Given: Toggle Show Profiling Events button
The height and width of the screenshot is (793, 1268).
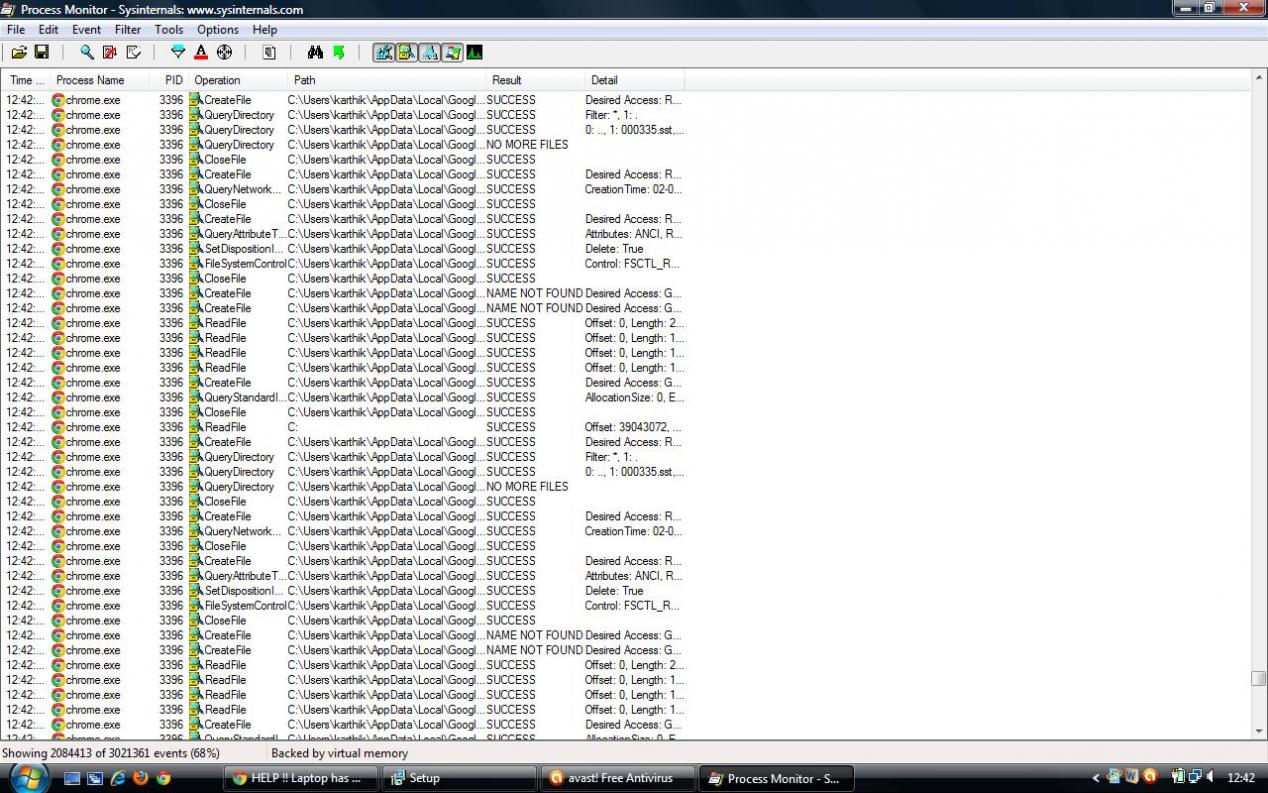Looking at the screenshot, I should click(x=474, y=53).
